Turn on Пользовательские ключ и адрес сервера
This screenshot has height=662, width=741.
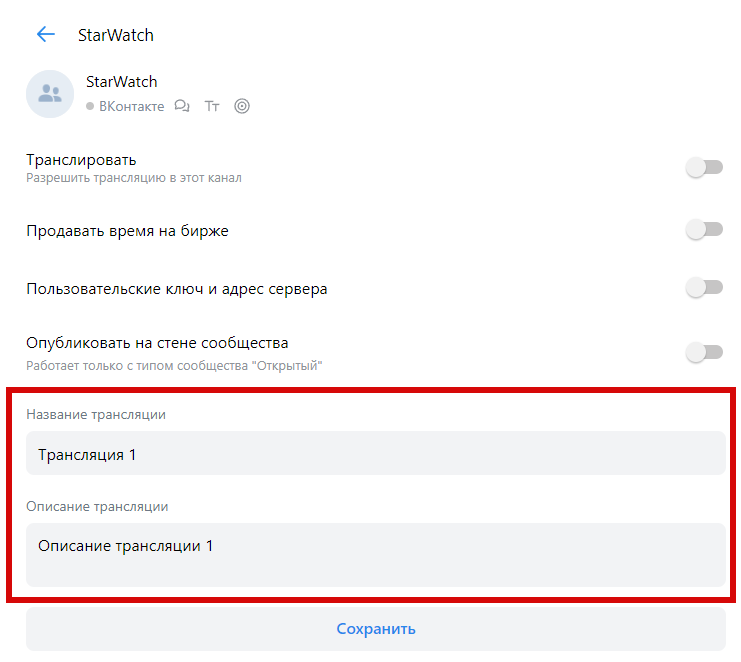(x=704, y=288)
